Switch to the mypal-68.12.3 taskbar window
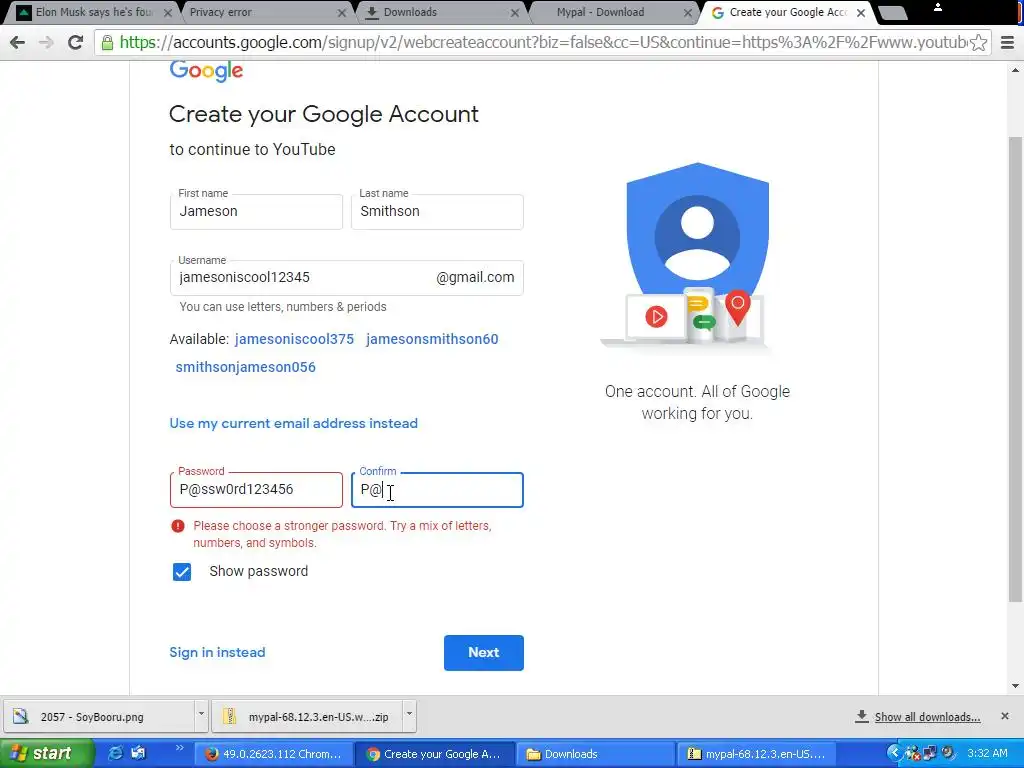Screen dimensions: 1024x768 point(758,754)
